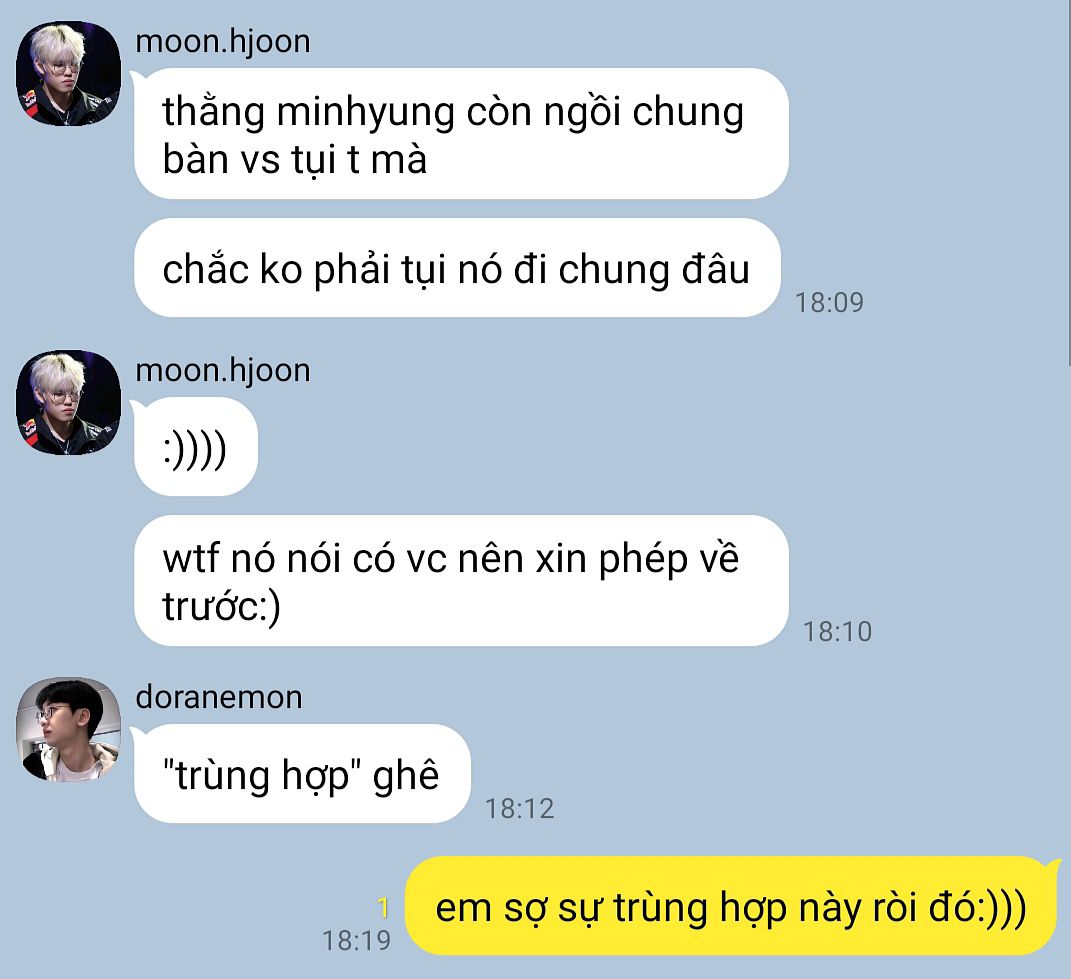
Task: Click the second moon.hjoon username label
Action: point(223,371)
